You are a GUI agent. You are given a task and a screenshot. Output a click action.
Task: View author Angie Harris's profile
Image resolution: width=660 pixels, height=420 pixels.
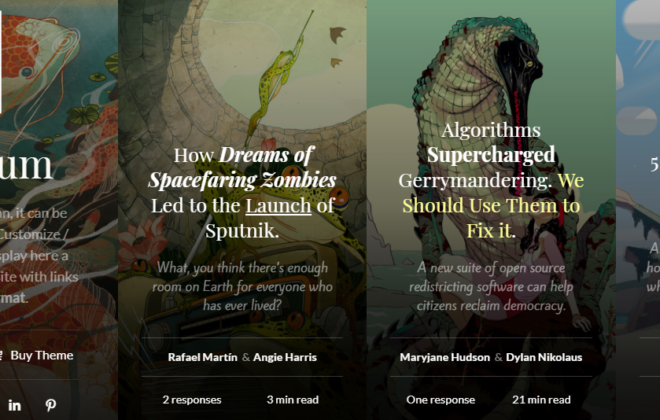pos(285,357)
